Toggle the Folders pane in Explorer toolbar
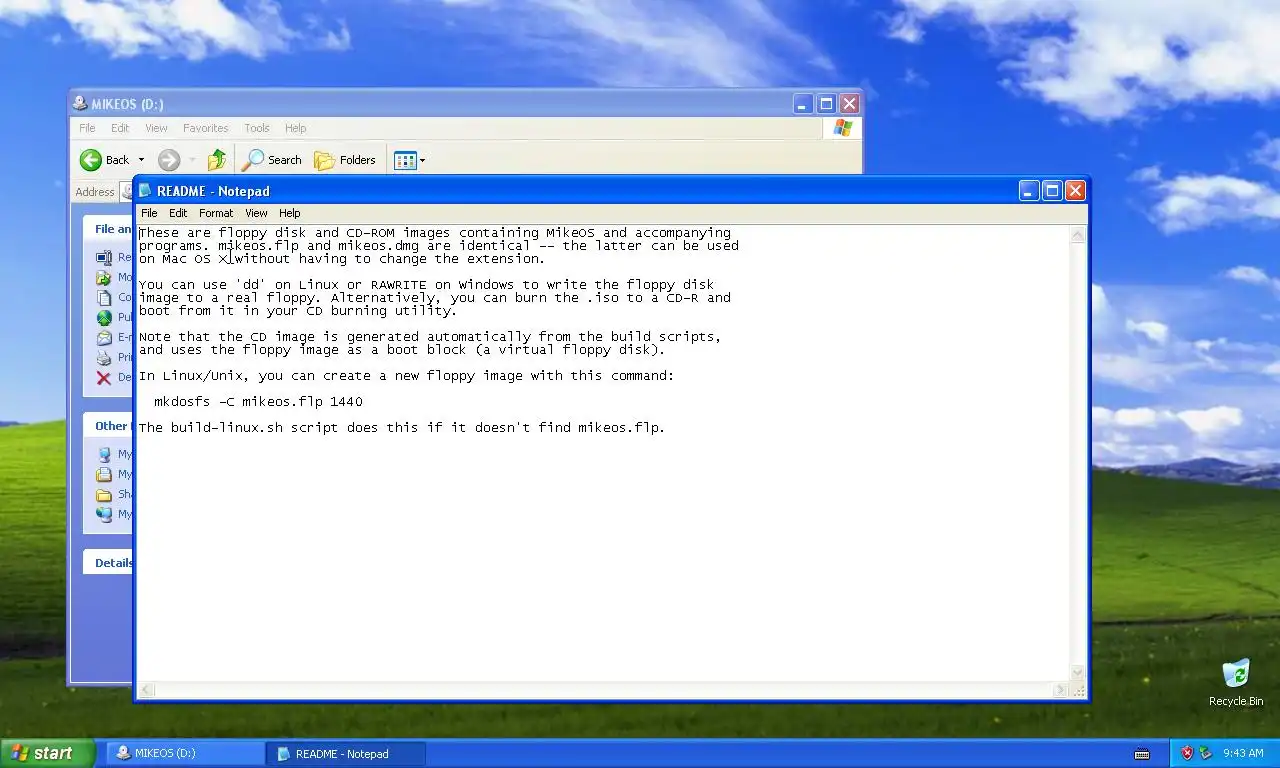The height and width of the screenshot is (768, 1280). coord(345,160)
